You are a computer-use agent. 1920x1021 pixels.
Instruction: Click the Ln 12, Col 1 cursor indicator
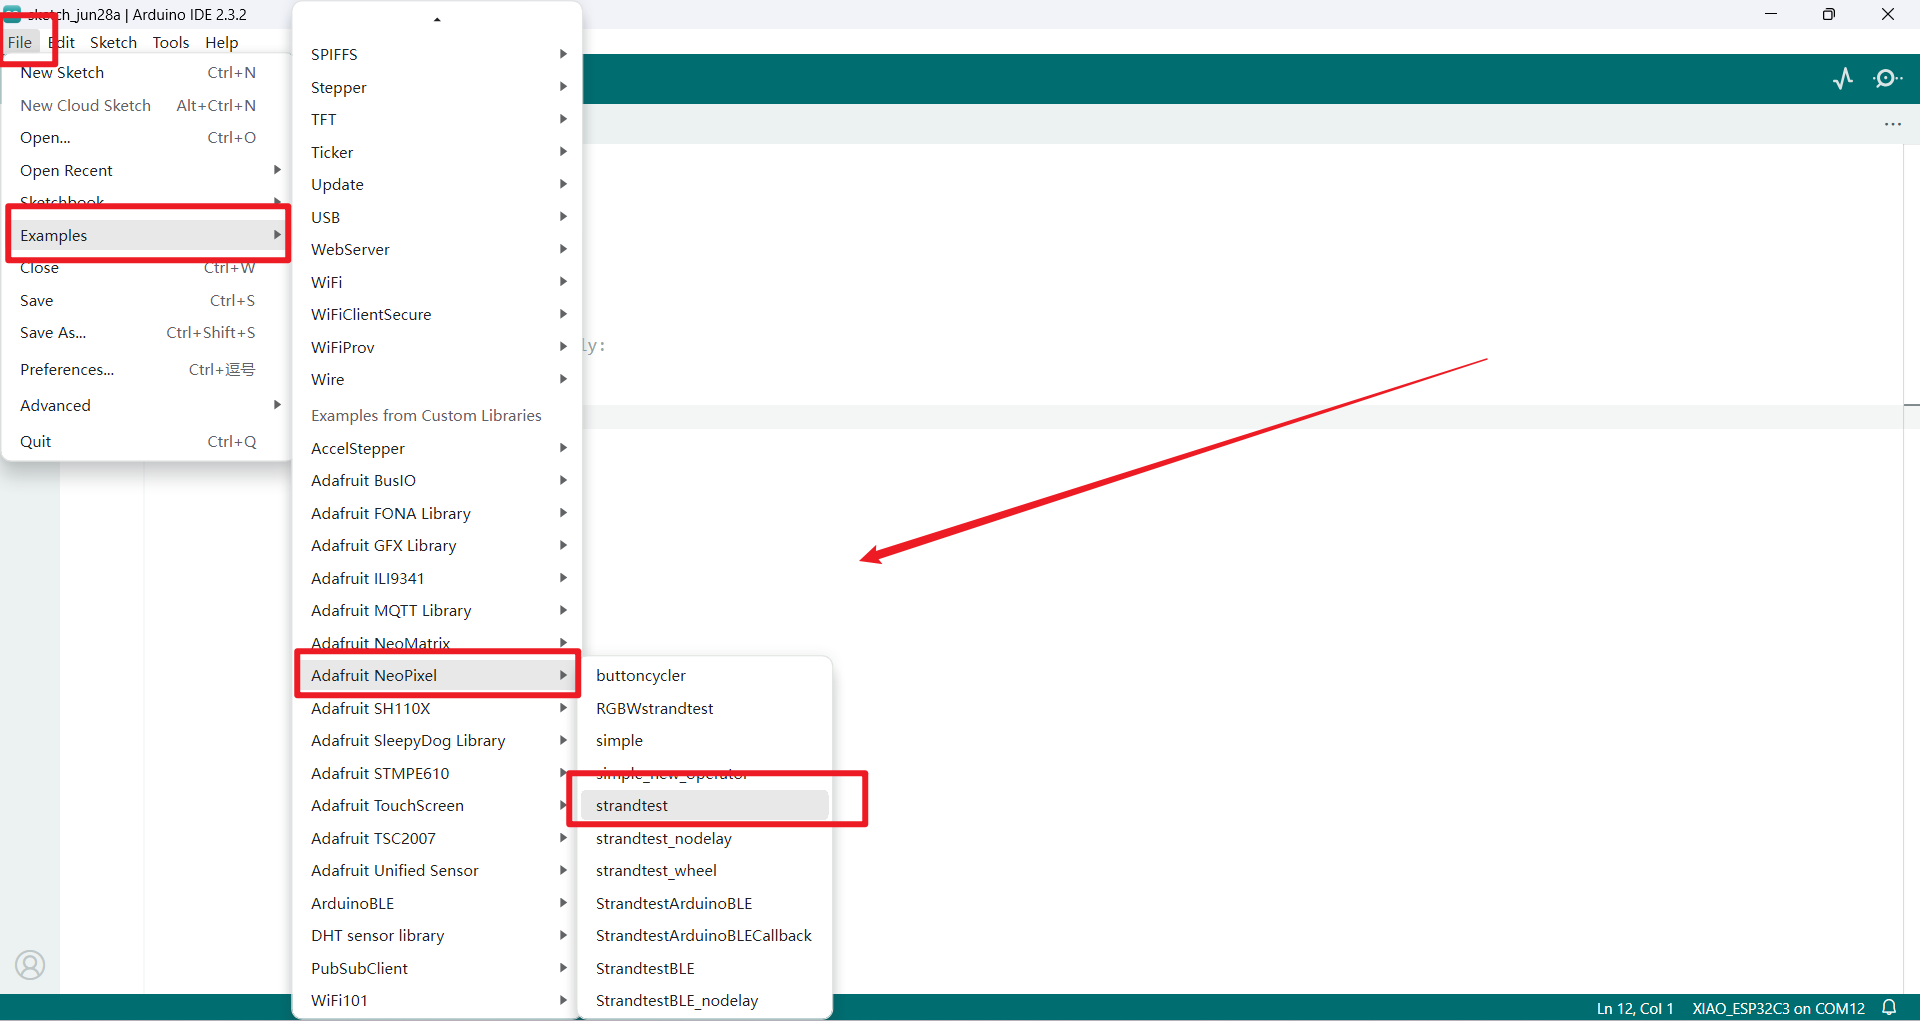pos(1635,1008)
